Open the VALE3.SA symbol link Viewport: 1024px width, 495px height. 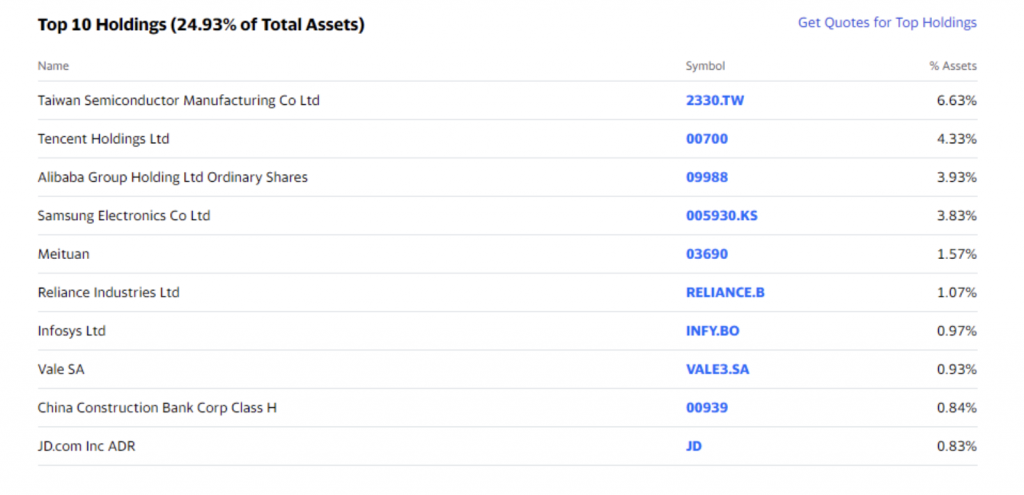[718, 370]
